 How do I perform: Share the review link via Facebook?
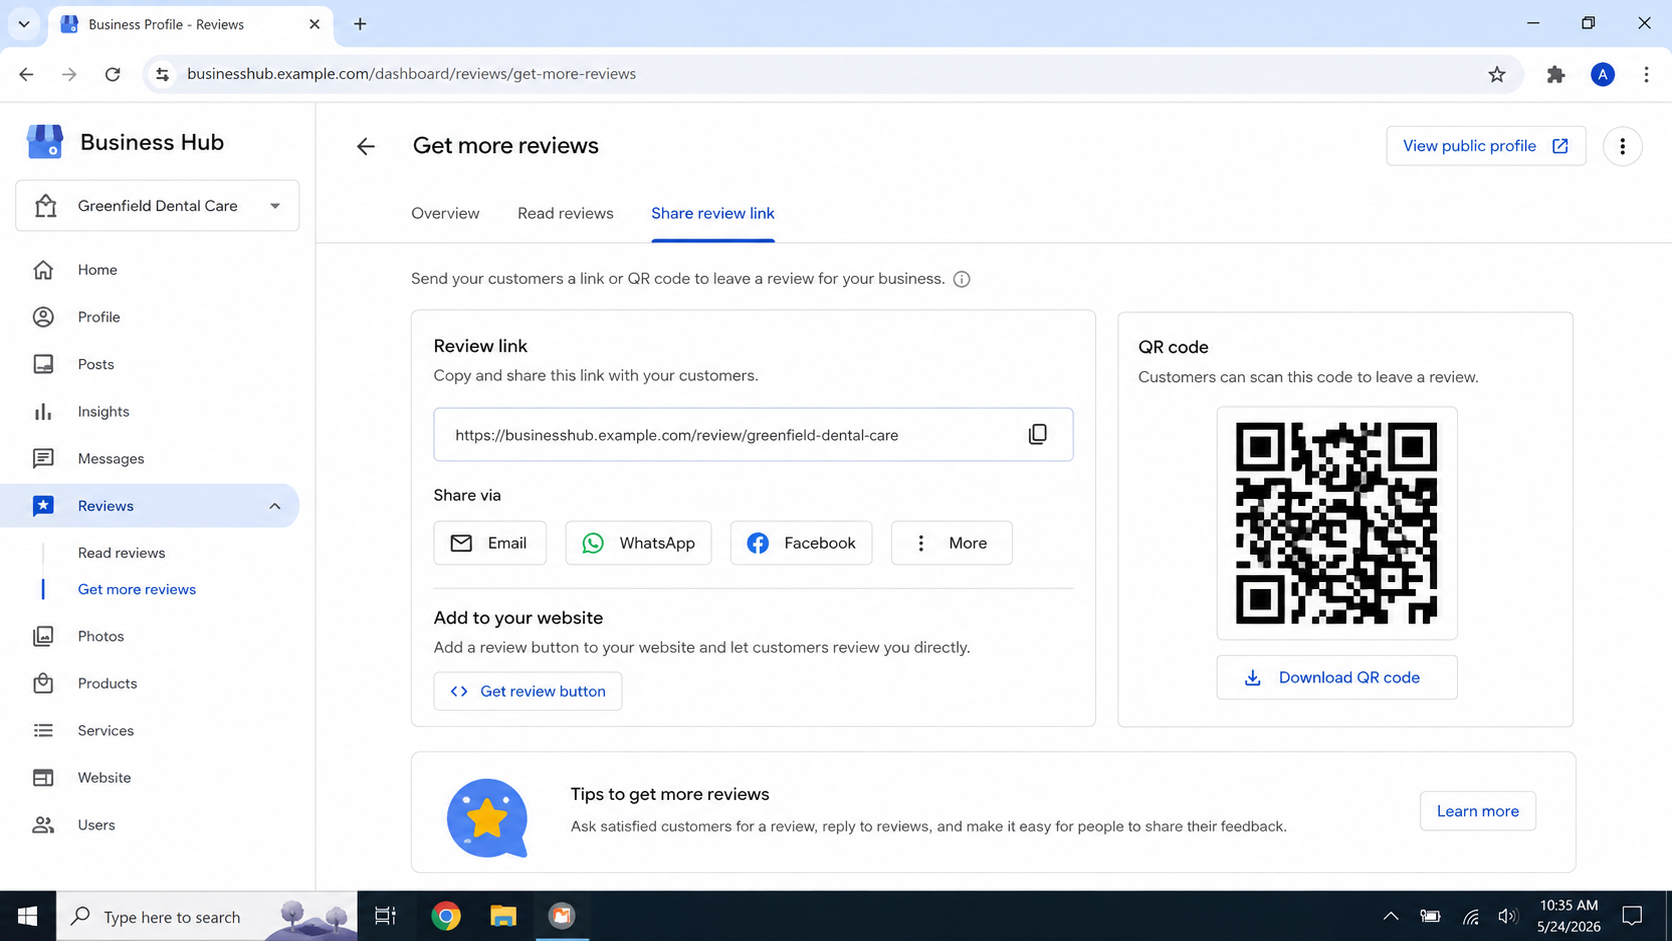(801, 543)
